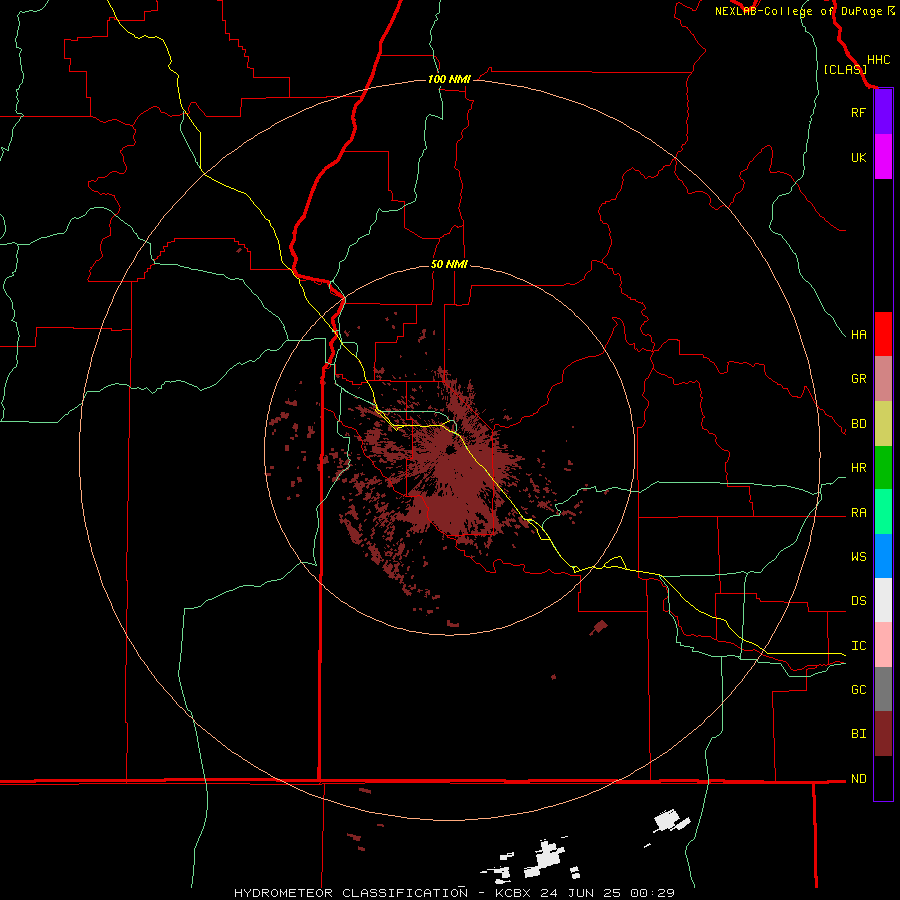900x900 pixels.
Task: Click the 00:29 timestamp
Action: tap(652, 893)
